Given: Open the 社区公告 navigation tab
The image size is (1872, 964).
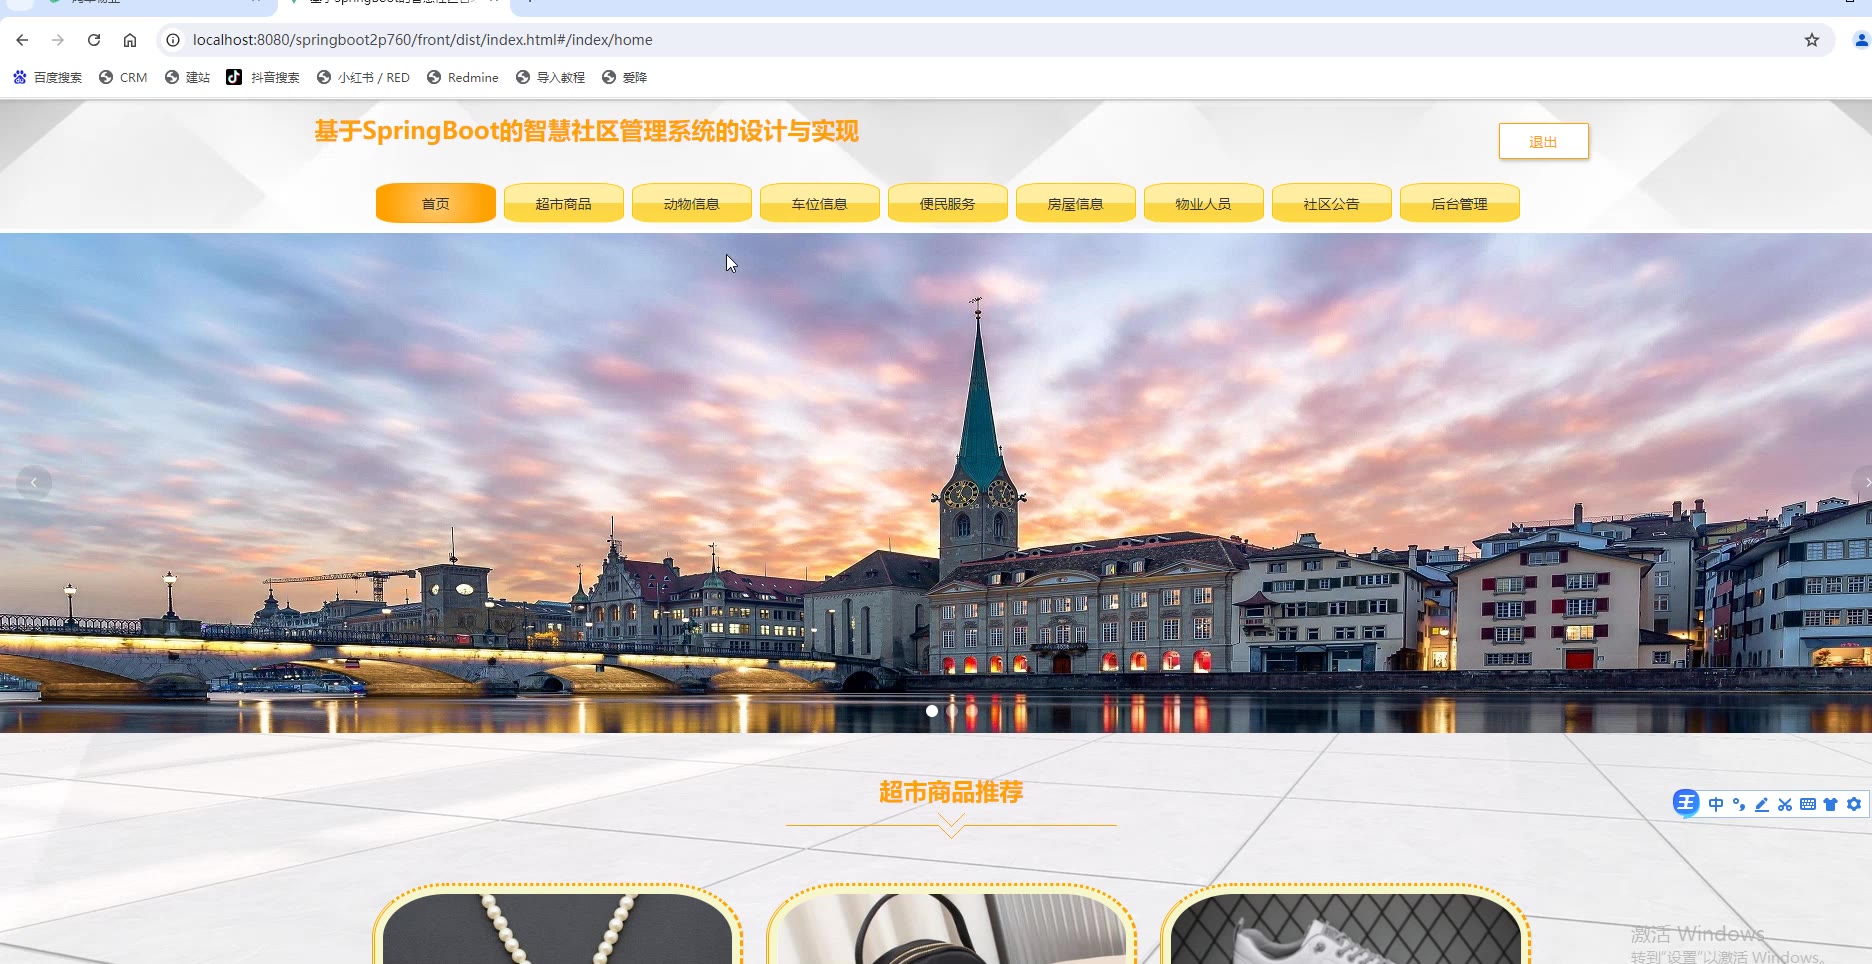Looking at the screenshot, I should 1332,203.
